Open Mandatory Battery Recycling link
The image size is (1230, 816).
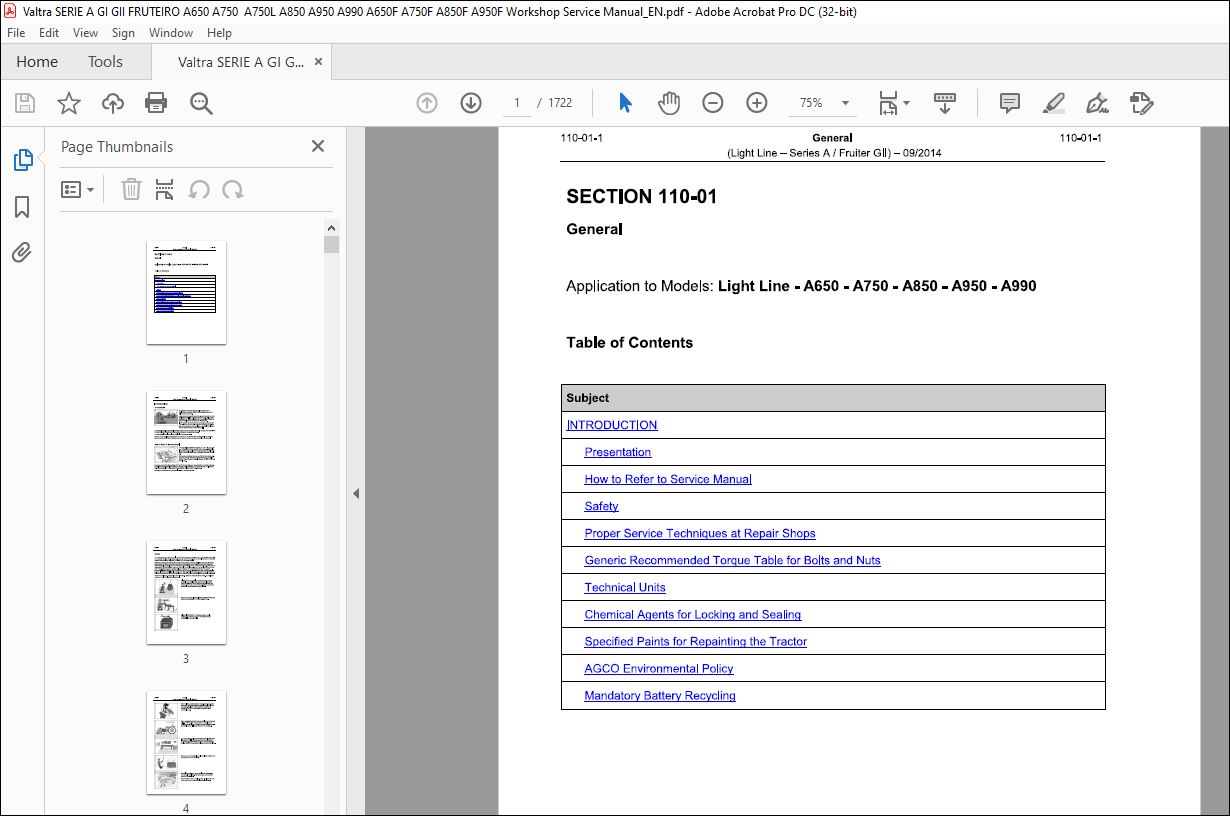(660, 695)
